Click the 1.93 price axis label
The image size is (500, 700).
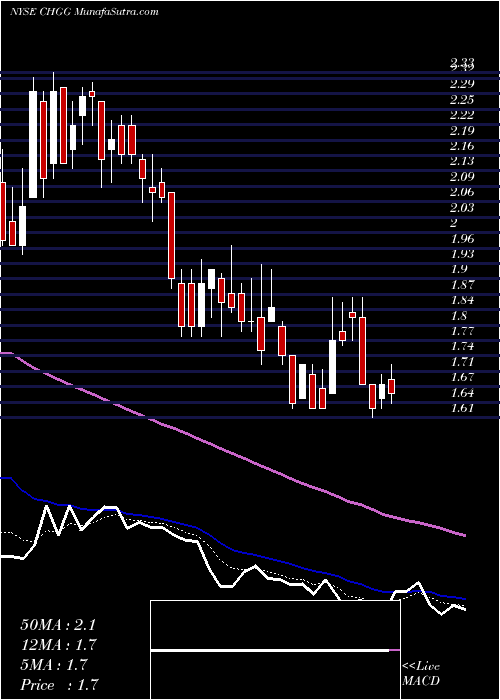pos(462,254)
